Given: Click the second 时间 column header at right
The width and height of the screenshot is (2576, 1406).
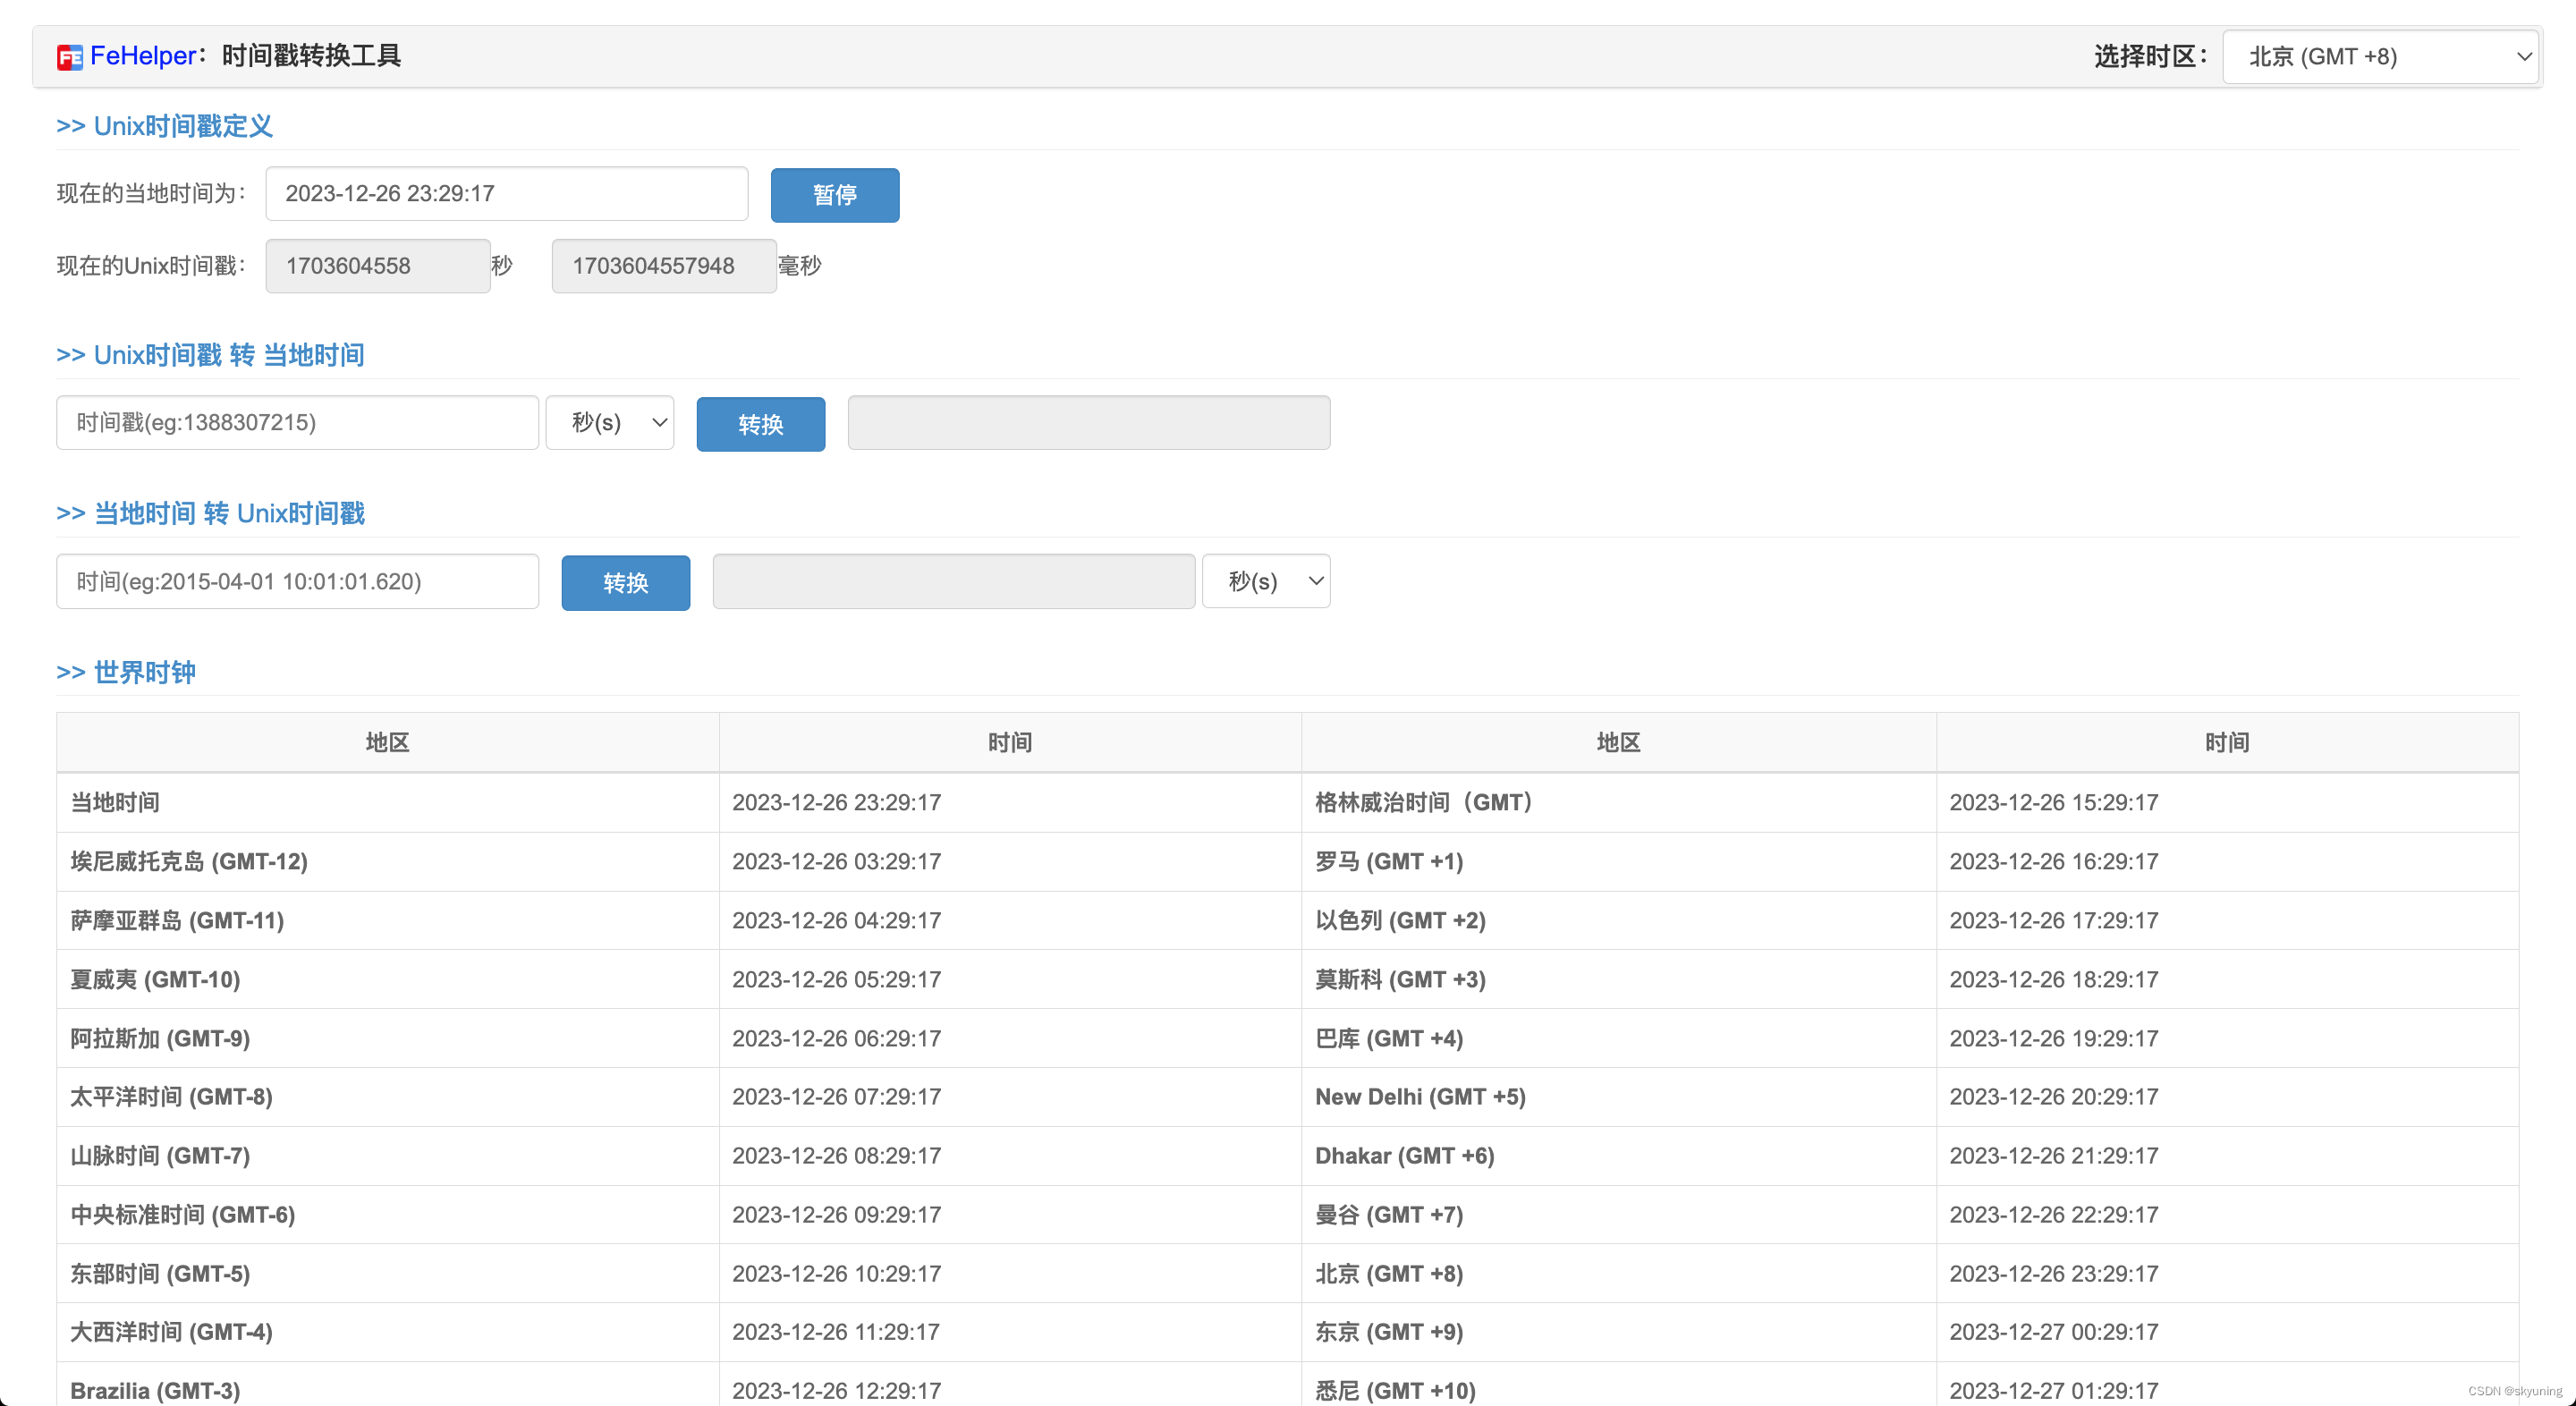Looking at the screenshot, I should (x=2228, y=743).
